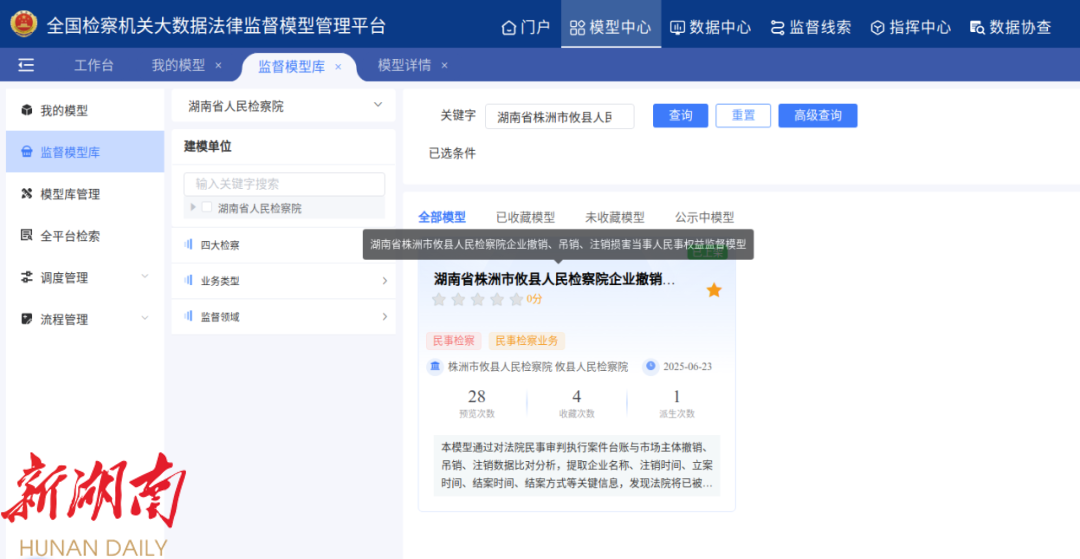Click the hamburger menu collapse icon
This screenshot has height=559, width=1080.
pyautogui.click(x=26, y=65)
